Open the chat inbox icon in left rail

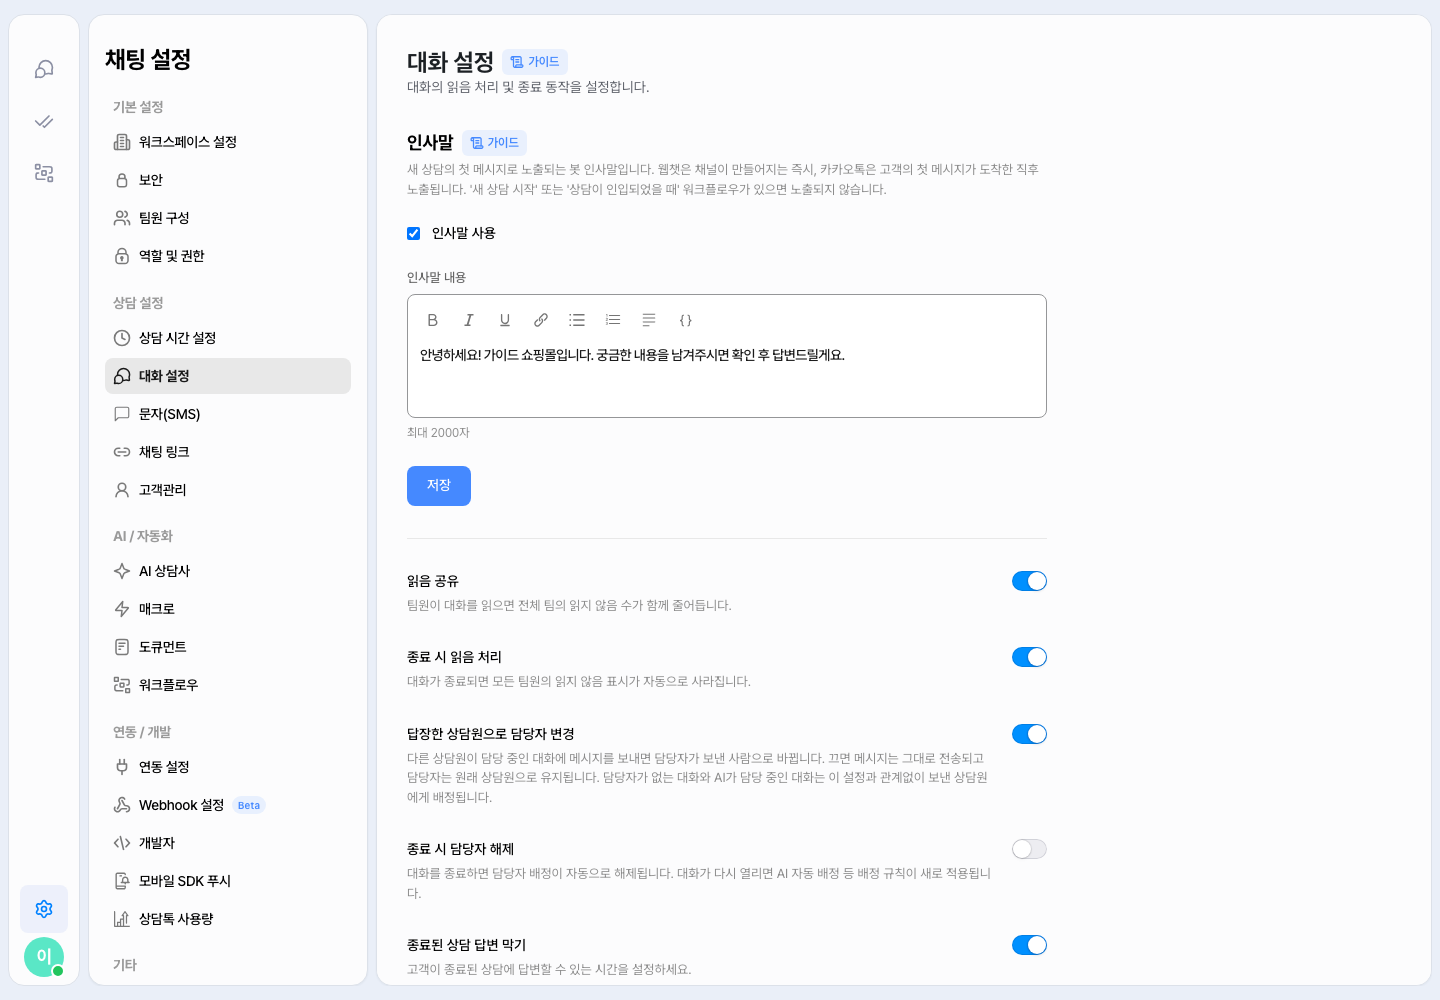(x=44, y=69)
